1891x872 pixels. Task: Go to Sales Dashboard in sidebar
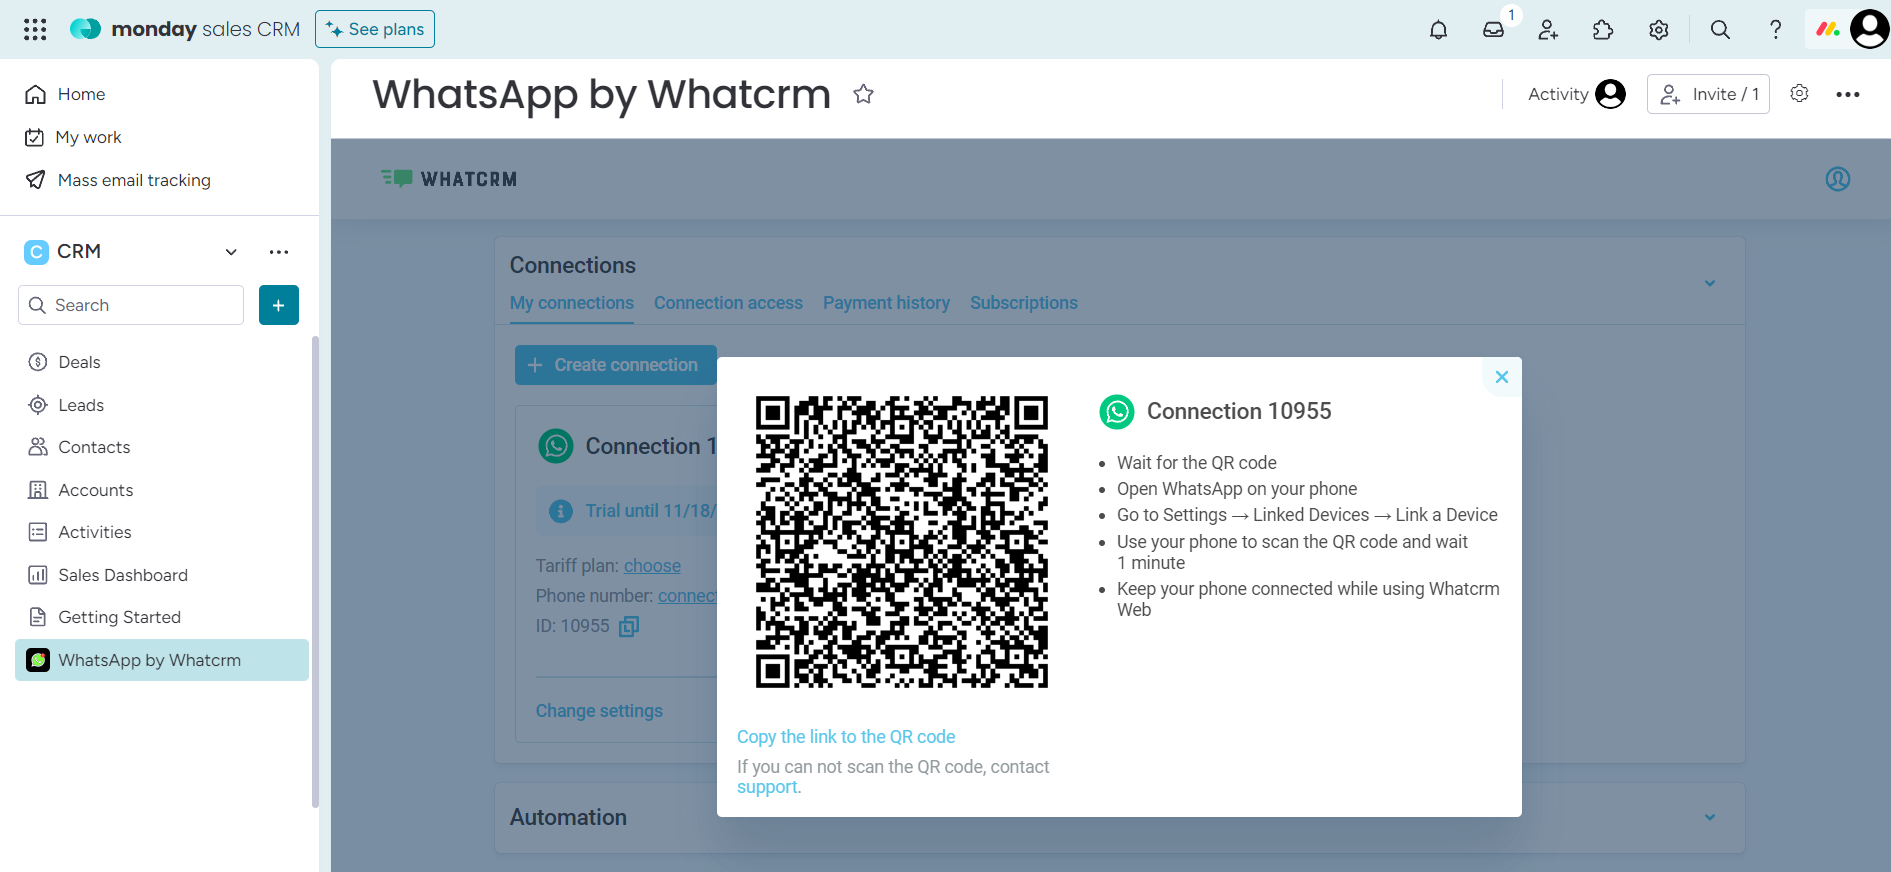(122, 575)
